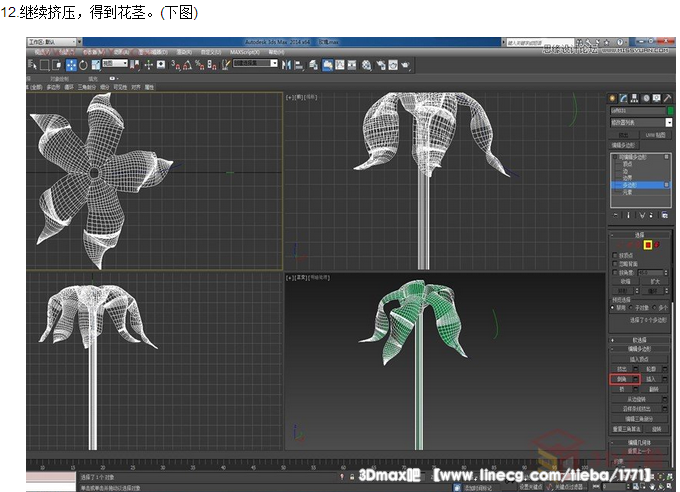
Task: Open the MAXScript menu
Action: pyautogui.click(x=245, y=52)
